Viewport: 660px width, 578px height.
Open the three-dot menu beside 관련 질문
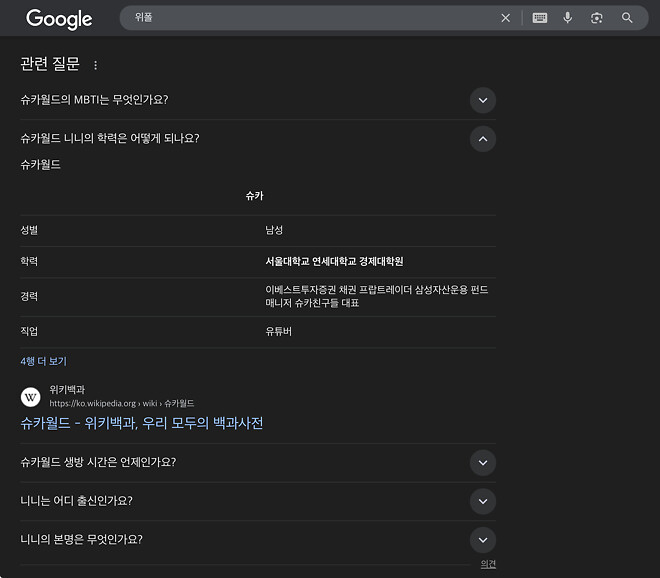click(96, 65)
